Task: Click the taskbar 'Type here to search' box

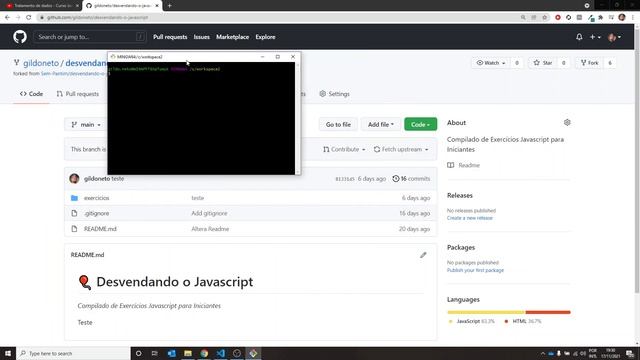Action: [x=73, y=353]
